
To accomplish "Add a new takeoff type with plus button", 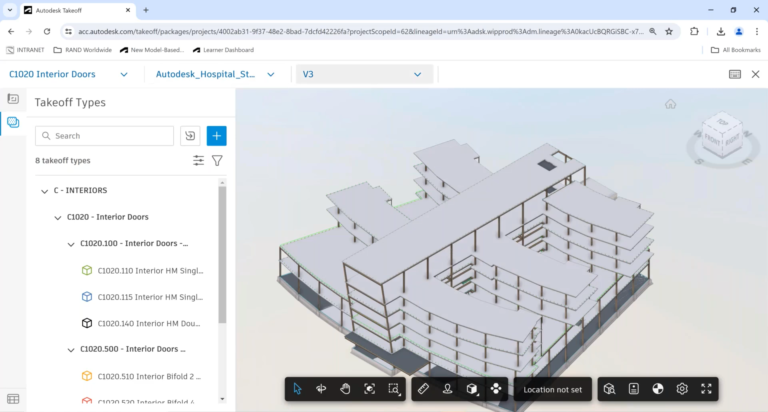I will [x=216, y=136].
